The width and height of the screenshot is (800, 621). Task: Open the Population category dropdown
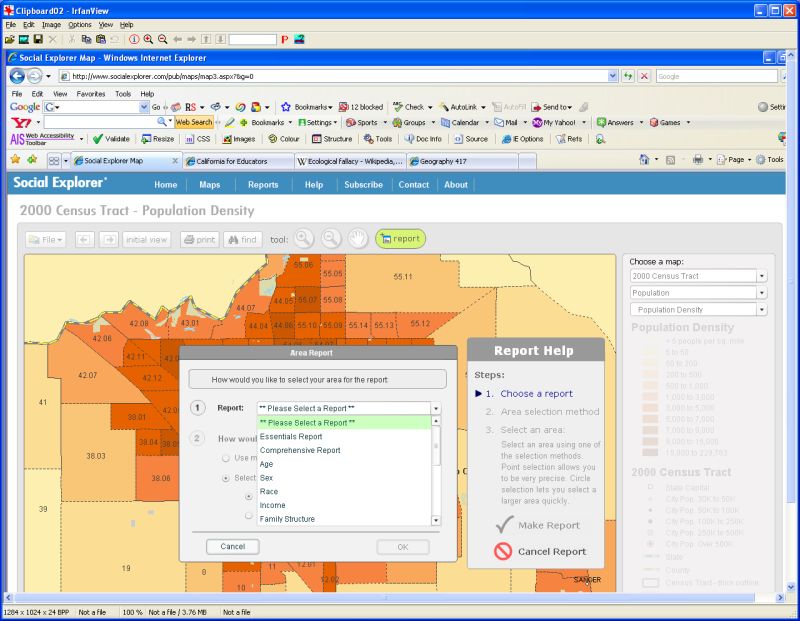(762, 293)
